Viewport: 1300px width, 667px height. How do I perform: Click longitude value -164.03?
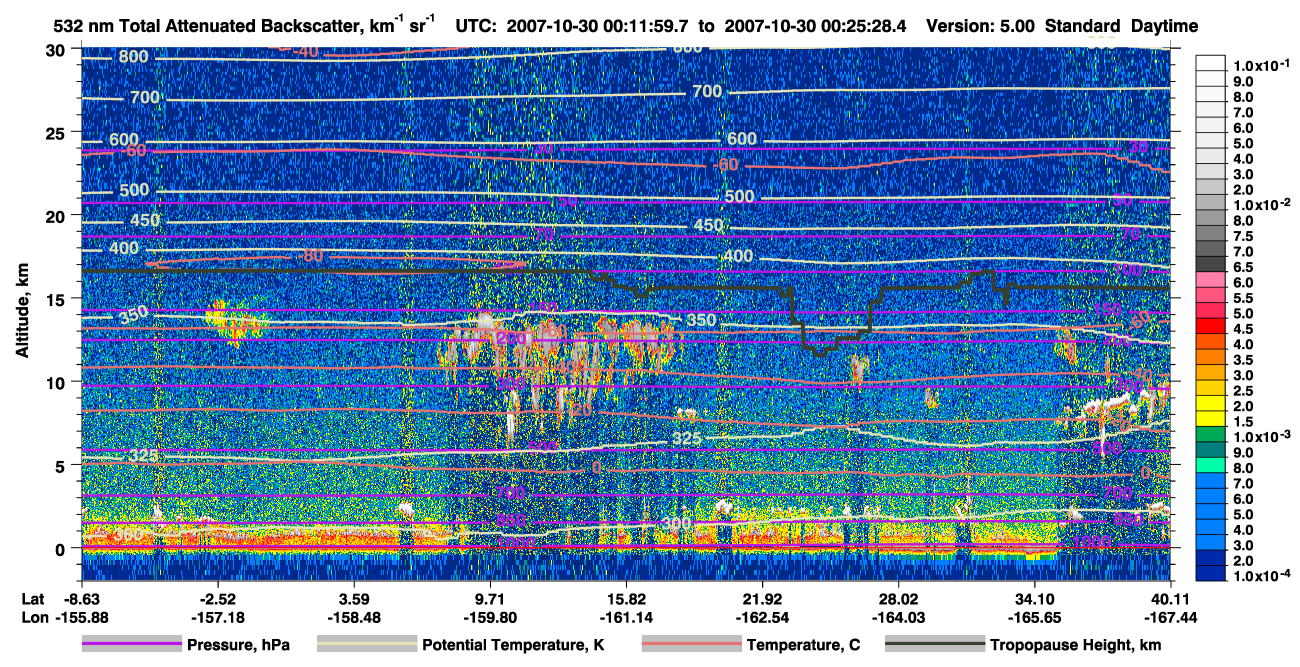[x=898, y=617]
